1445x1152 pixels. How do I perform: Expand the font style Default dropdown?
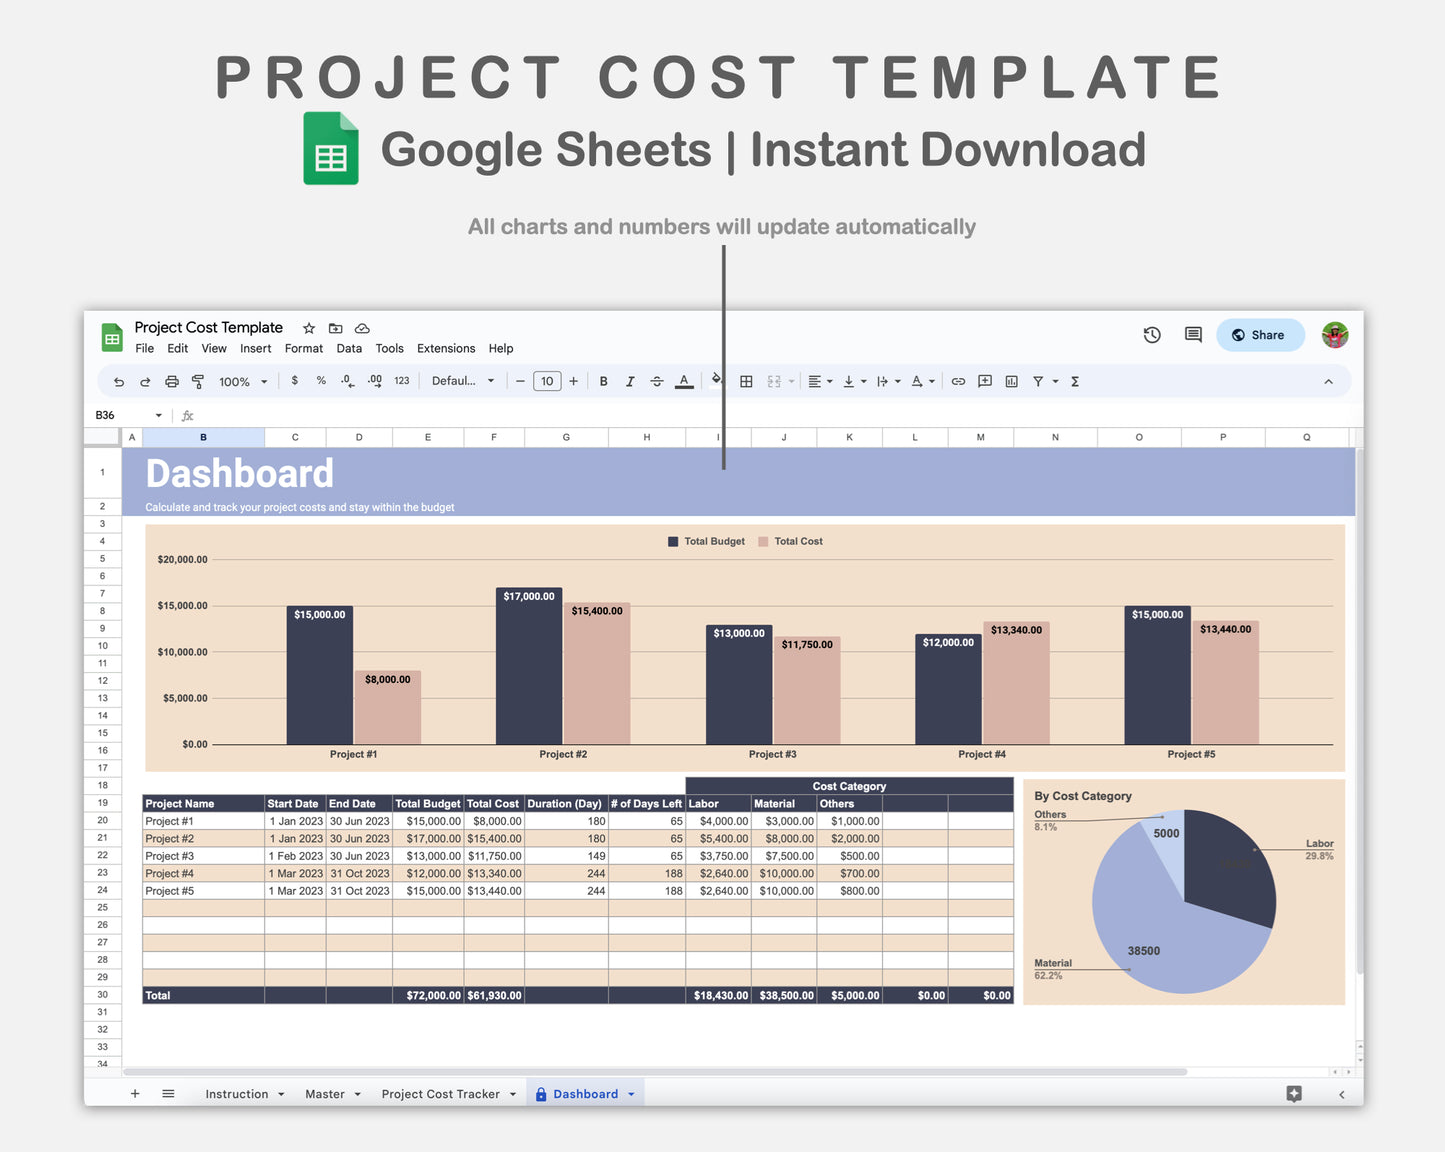coord(462,381)
